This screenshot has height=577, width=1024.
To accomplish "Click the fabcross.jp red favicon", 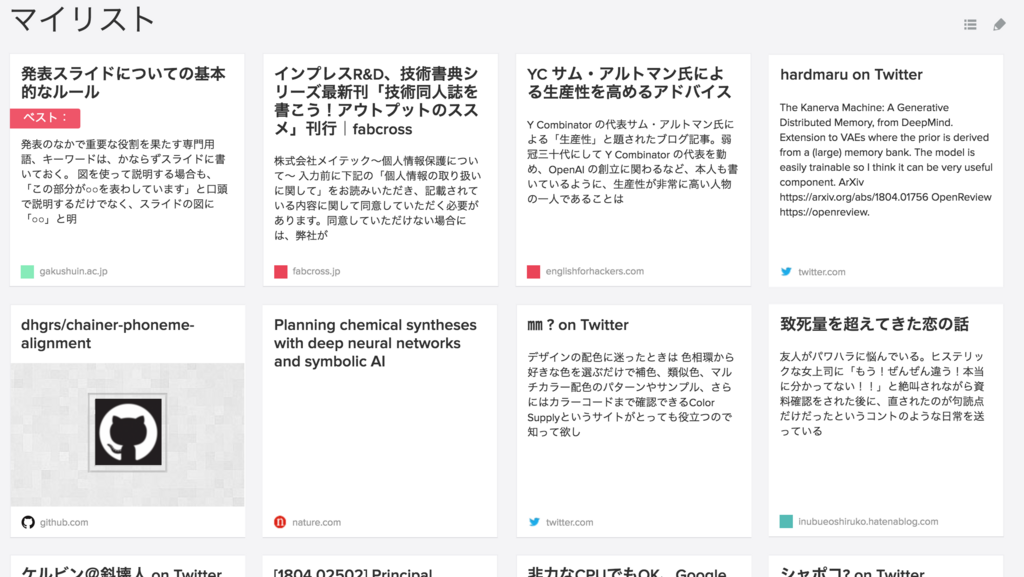I will [281, 272].
